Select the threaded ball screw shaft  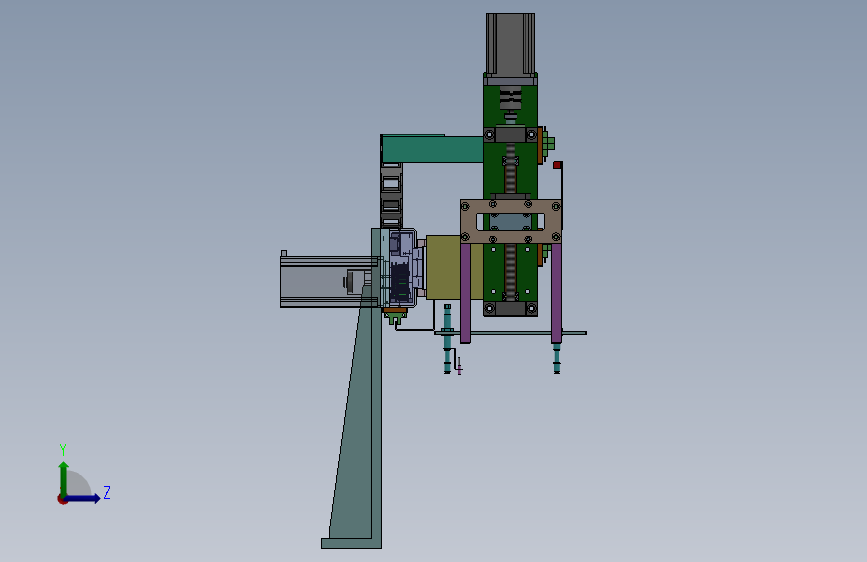click(x=510, y=271)
